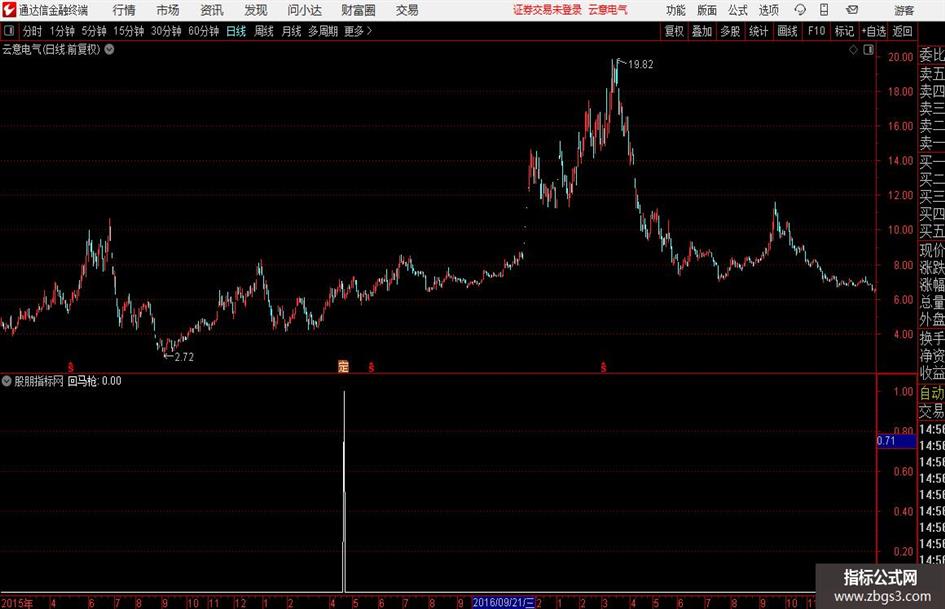Click the 回马枪: 0.00 indicator readout
The width and height of the screenshot is (945, 609).
[94, 380]
